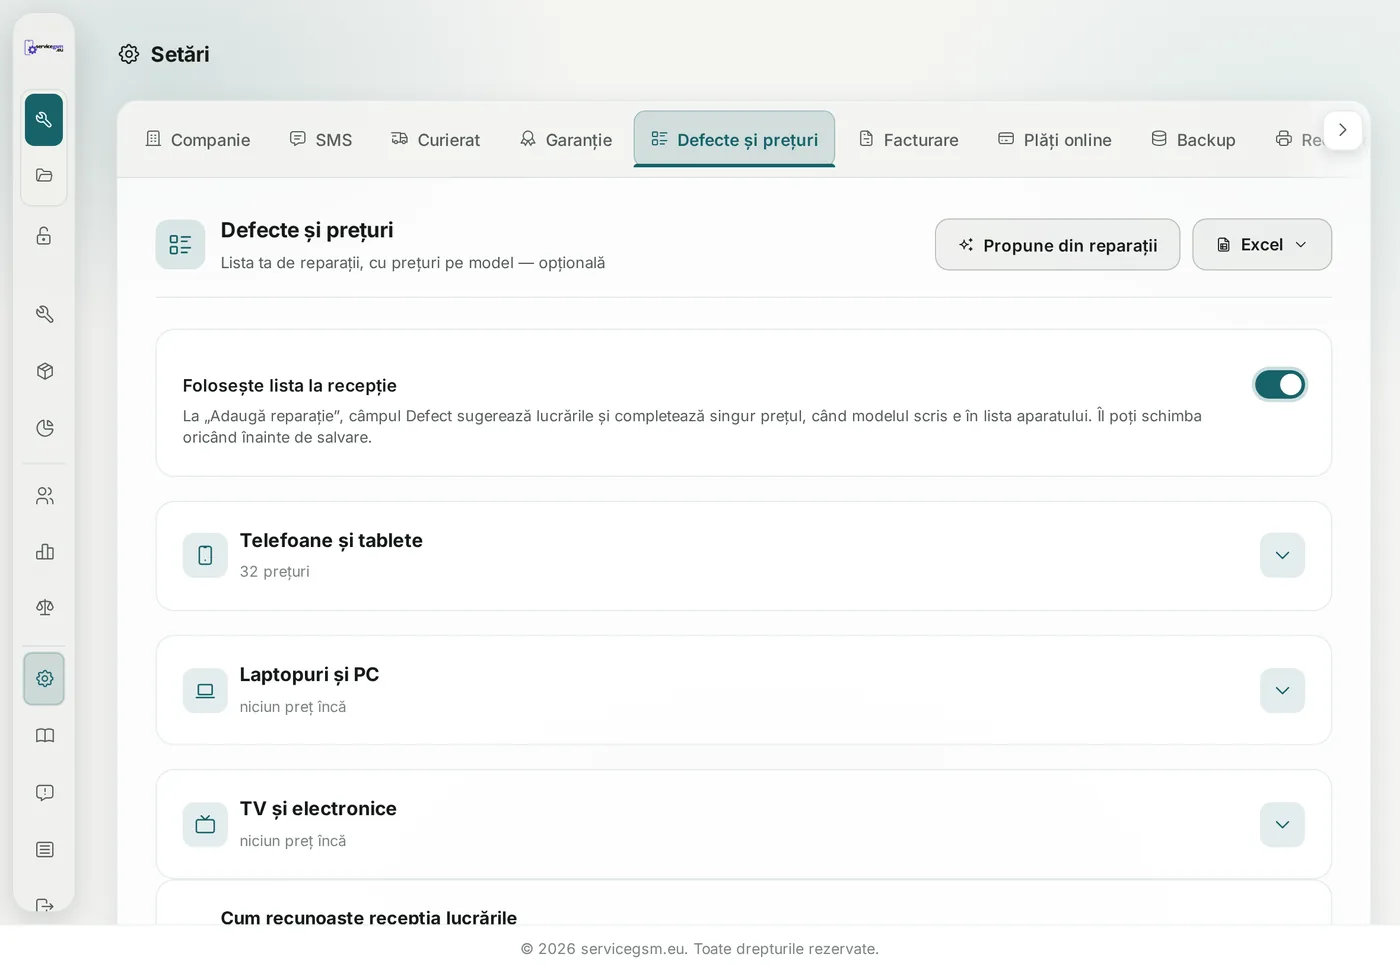Click the "32 prețuri" count text
Screen dimensions: 1400x973
click(275, 572)
